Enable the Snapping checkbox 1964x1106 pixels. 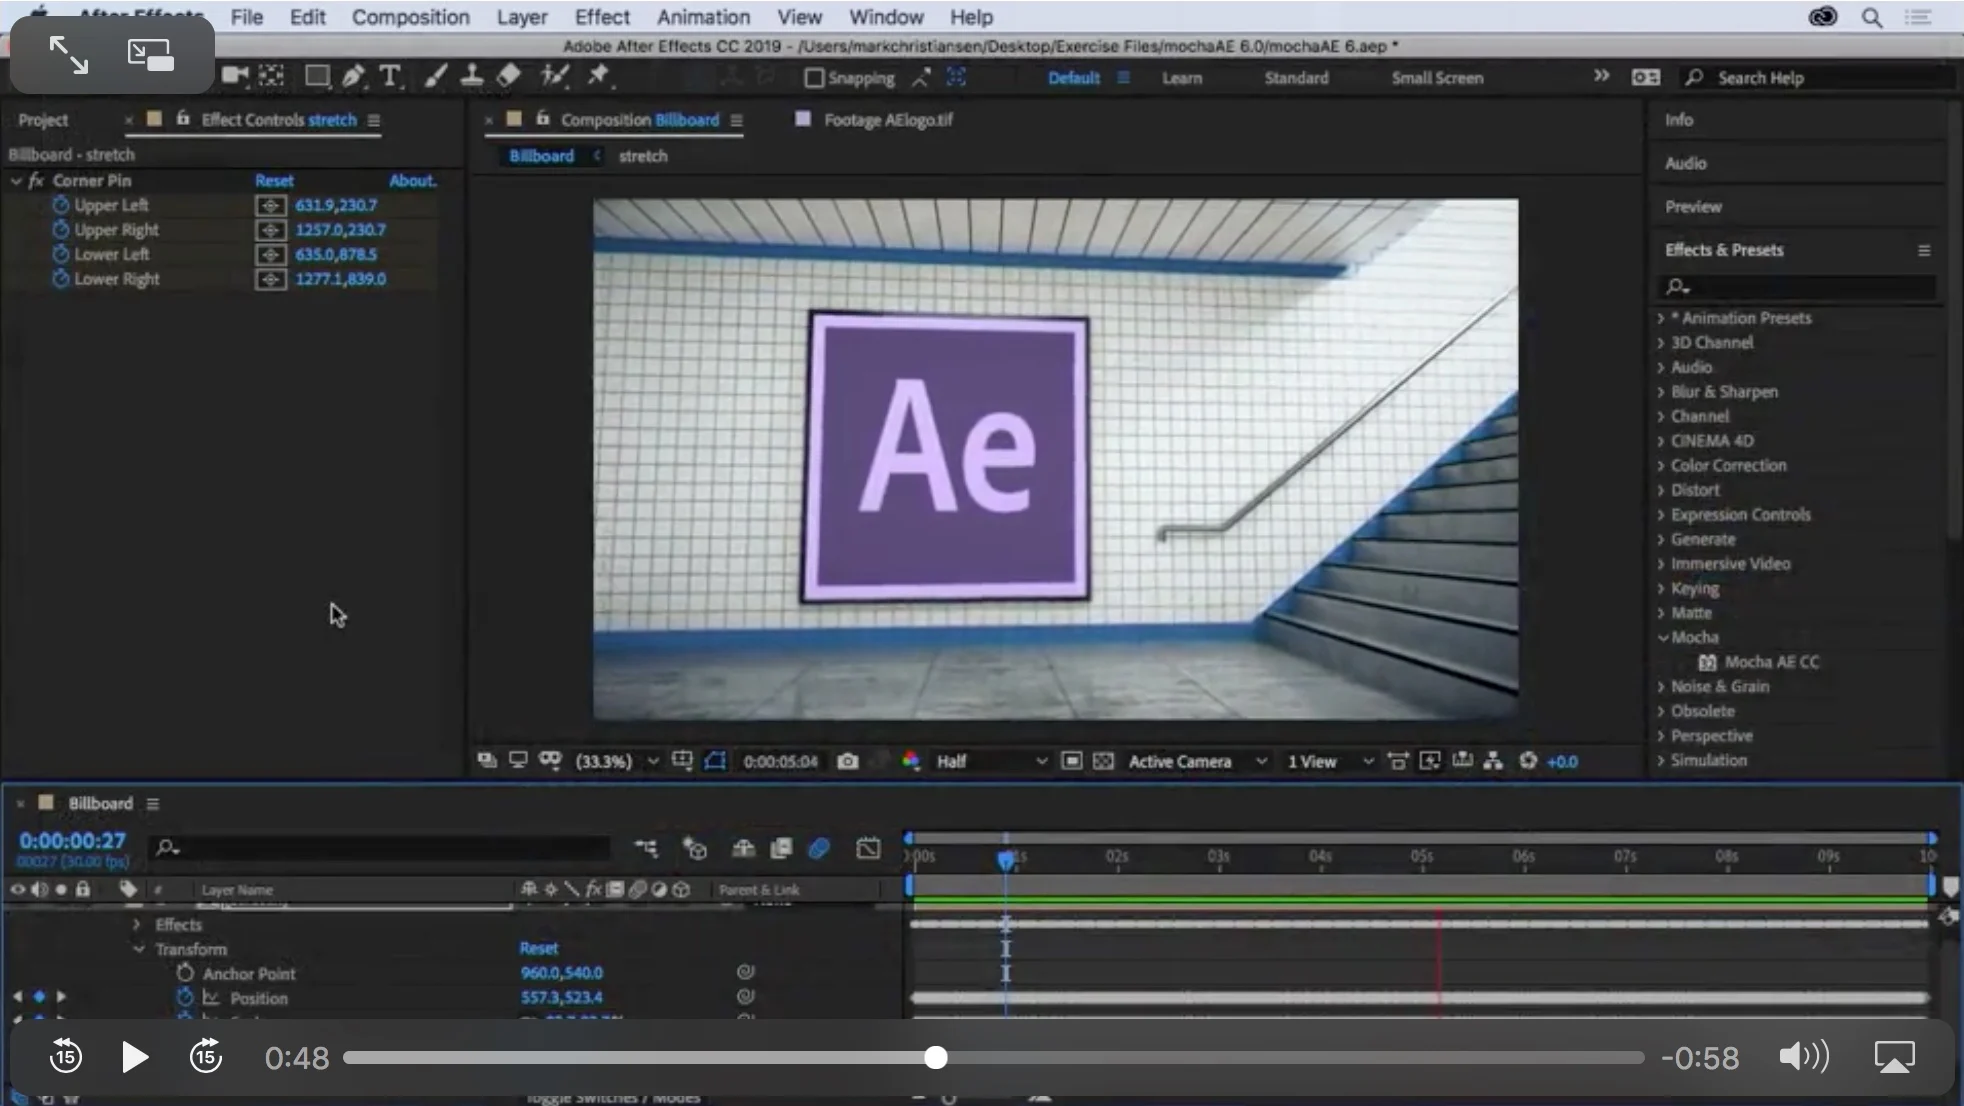point(814,78)
